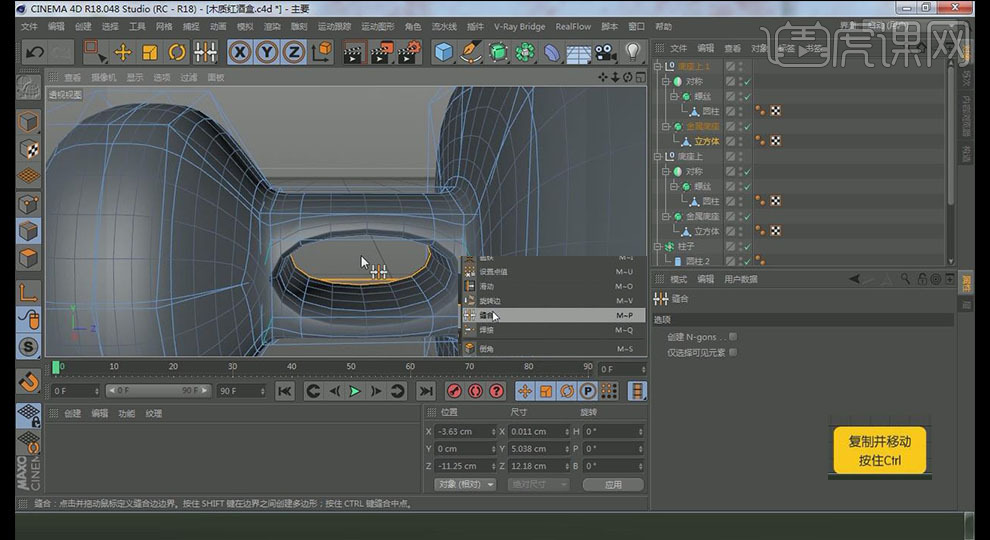Click the 0F–90F timeline range slider
Image resolution: width=990 pixels, height=540 pixels.
[x=158, y=391]
